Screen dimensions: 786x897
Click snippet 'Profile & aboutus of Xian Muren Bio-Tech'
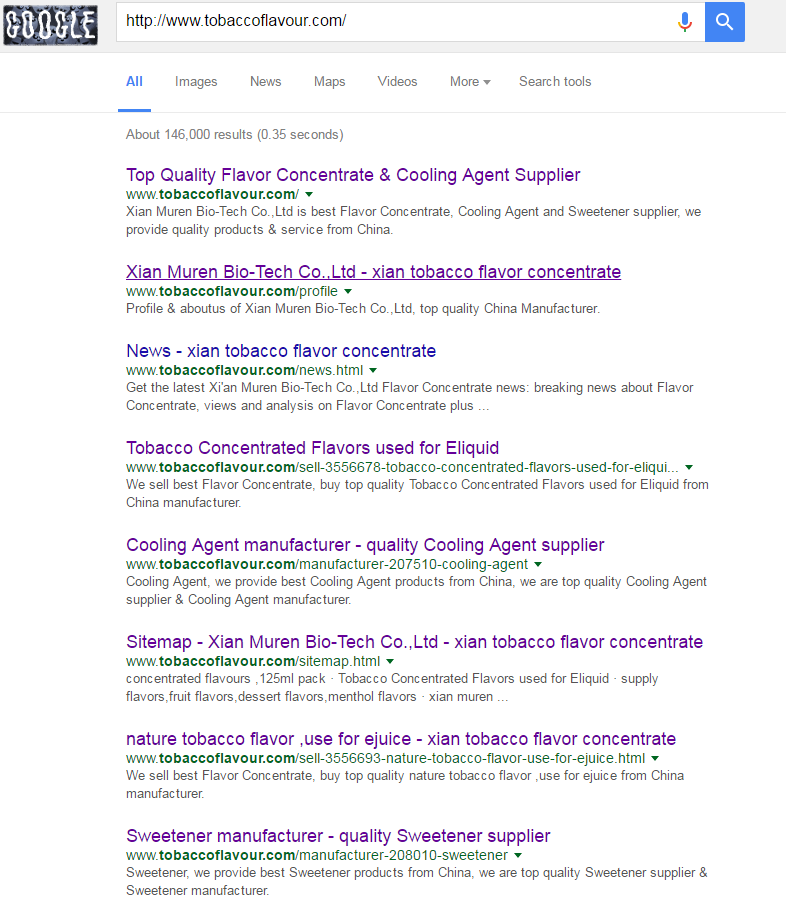363,308
